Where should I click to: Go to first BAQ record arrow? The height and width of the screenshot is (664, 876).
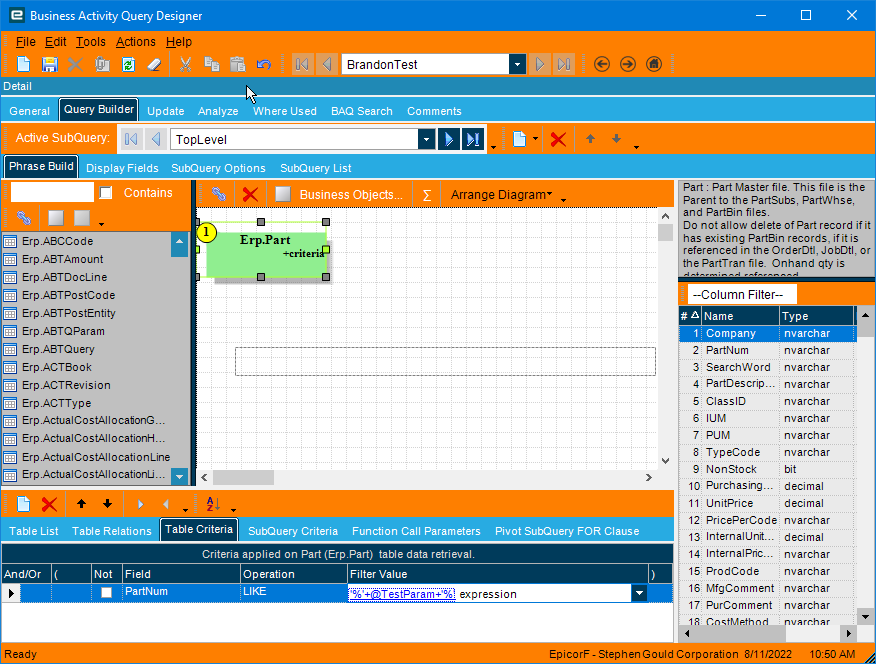[302, 64]
